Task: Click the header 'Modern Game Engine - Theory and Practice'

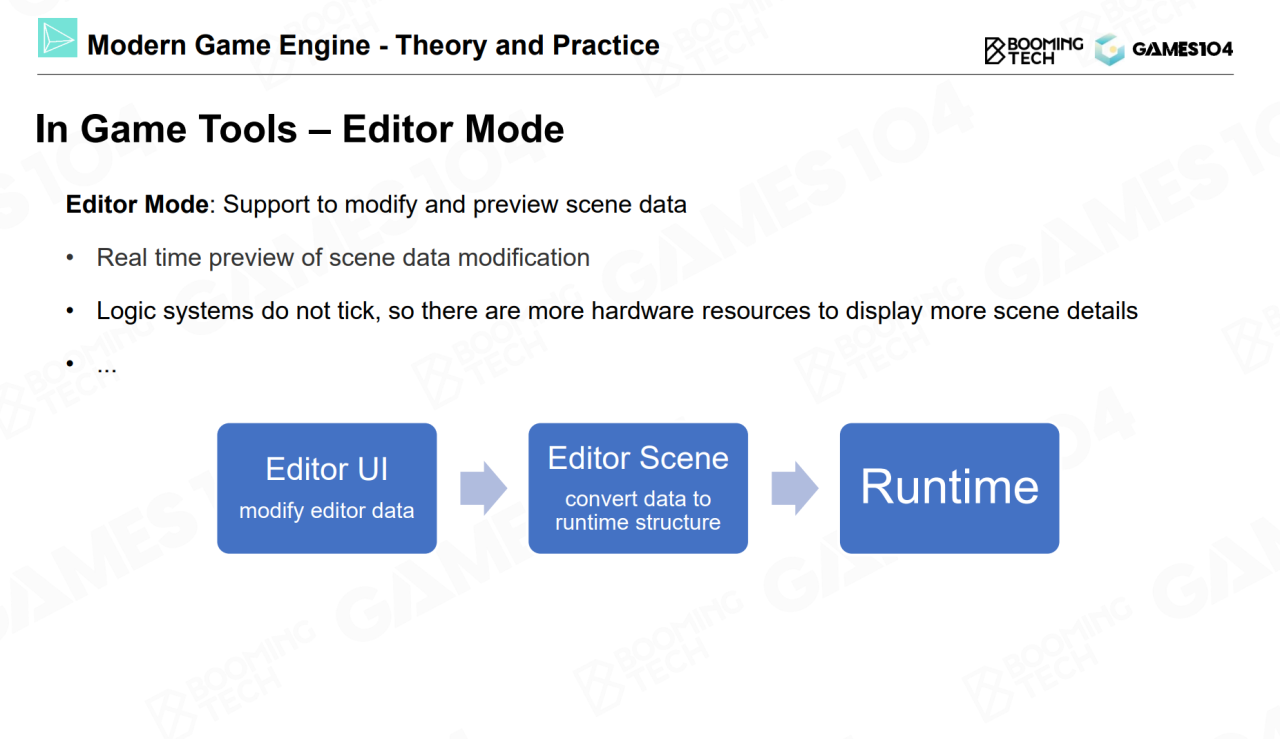Action: click(x=373, y=45)
